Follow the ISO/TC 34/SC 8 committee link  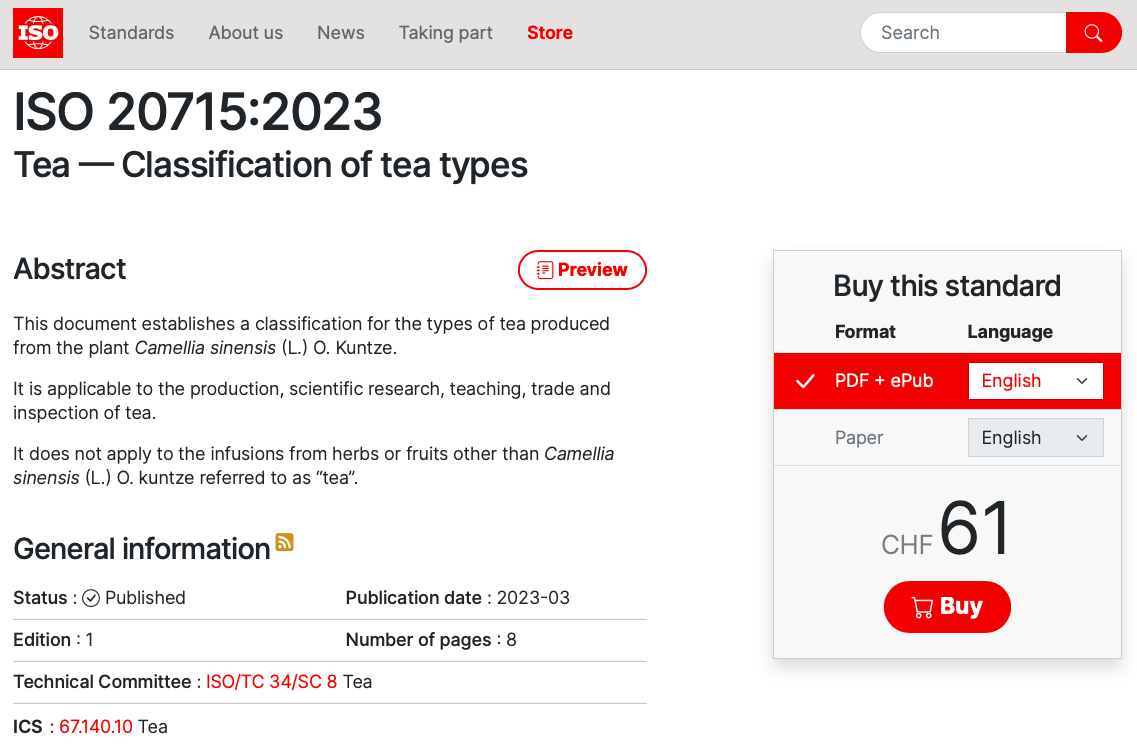coord(271,682)
